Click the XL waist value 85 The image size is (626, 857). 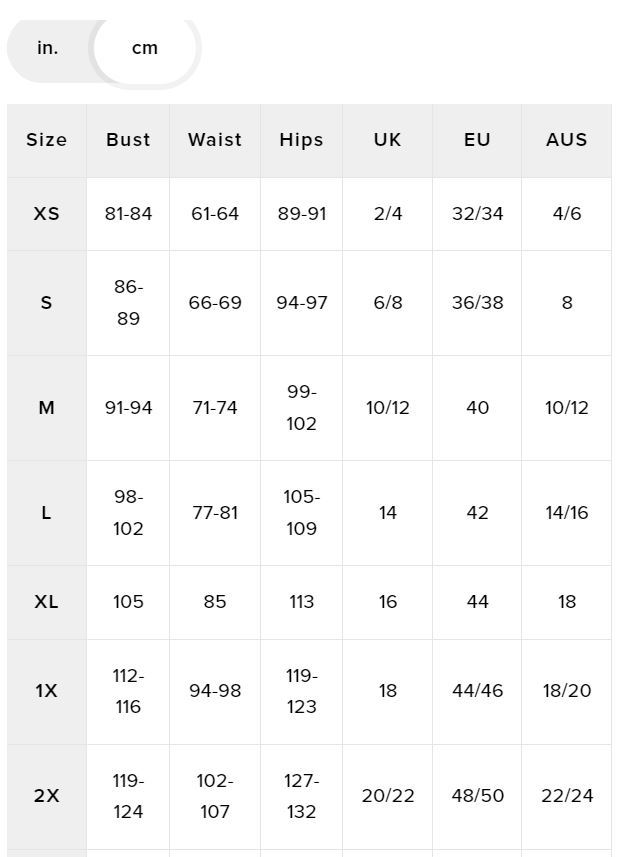tap(215, 602)
